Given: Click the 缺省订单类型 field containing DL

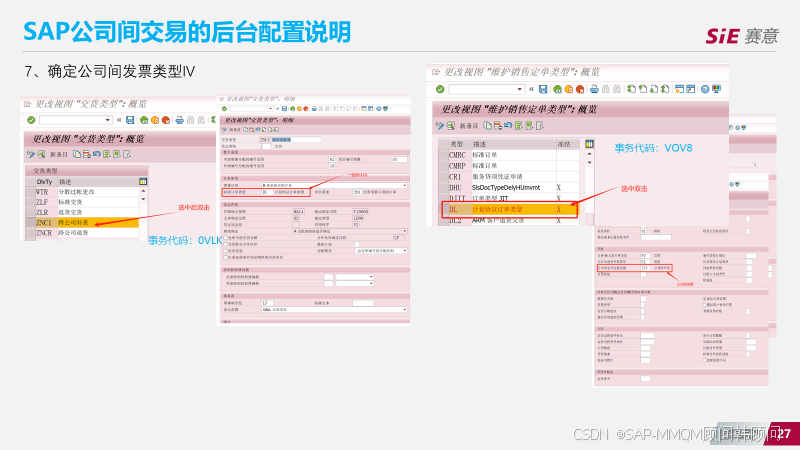Looking at the screenshot, I should click(x=267, y=192).
